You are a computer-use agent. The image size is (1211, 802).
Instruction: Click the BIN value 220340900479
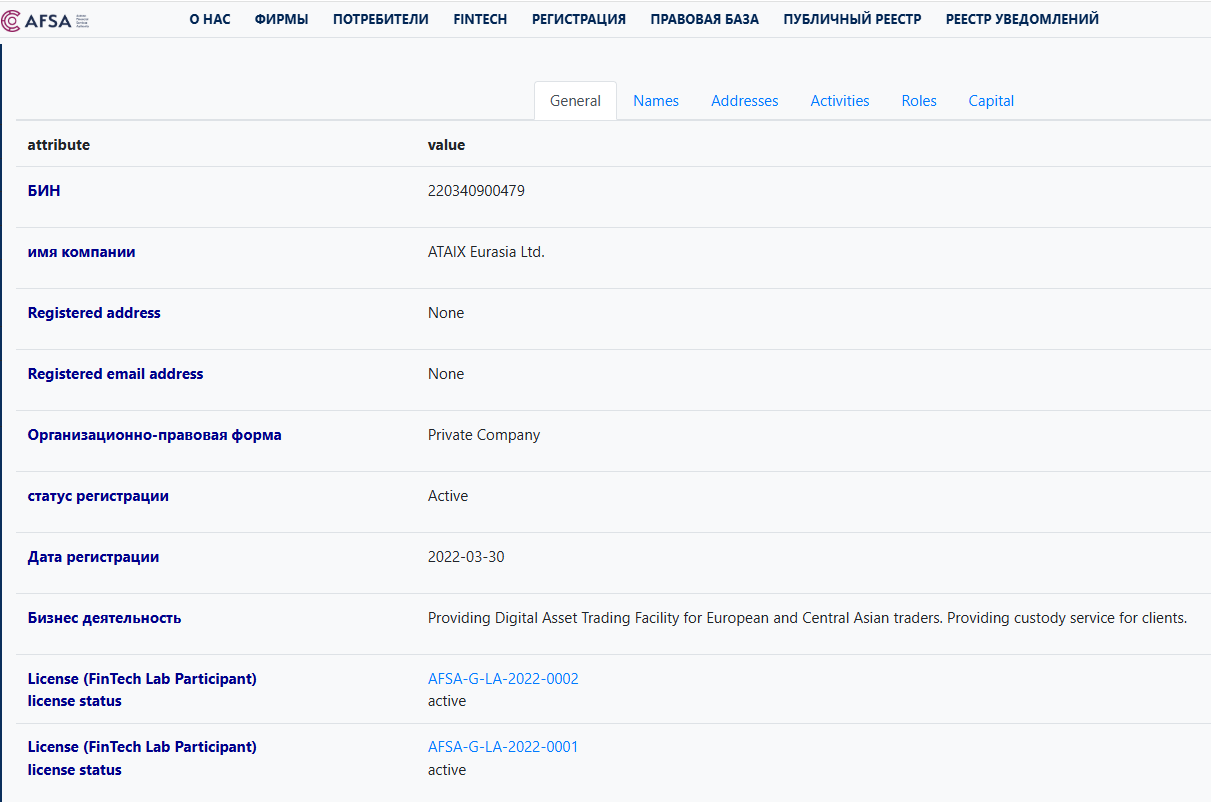pos(476,191)
